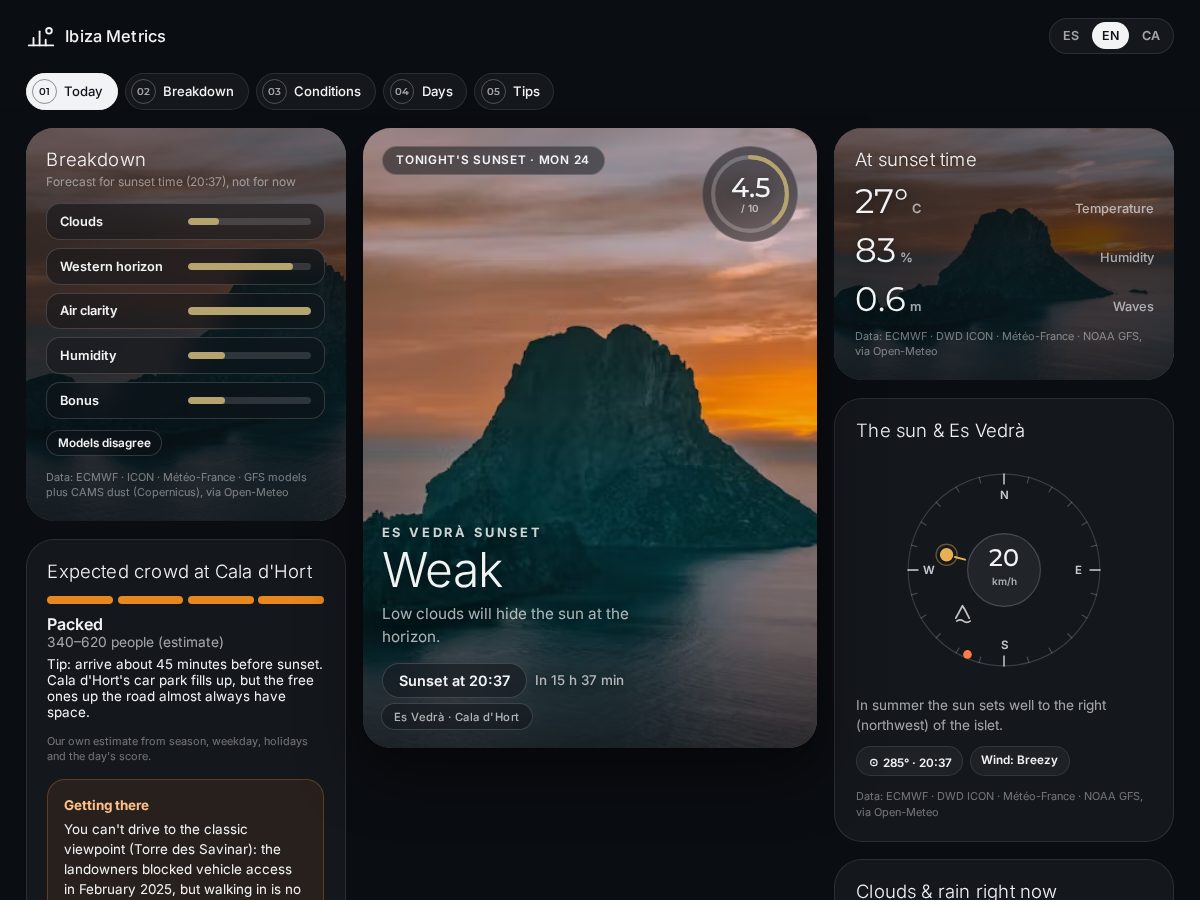1200x900 pixels.
Task: Click the Weak sunset rating heading
Action: coord(442,571)
